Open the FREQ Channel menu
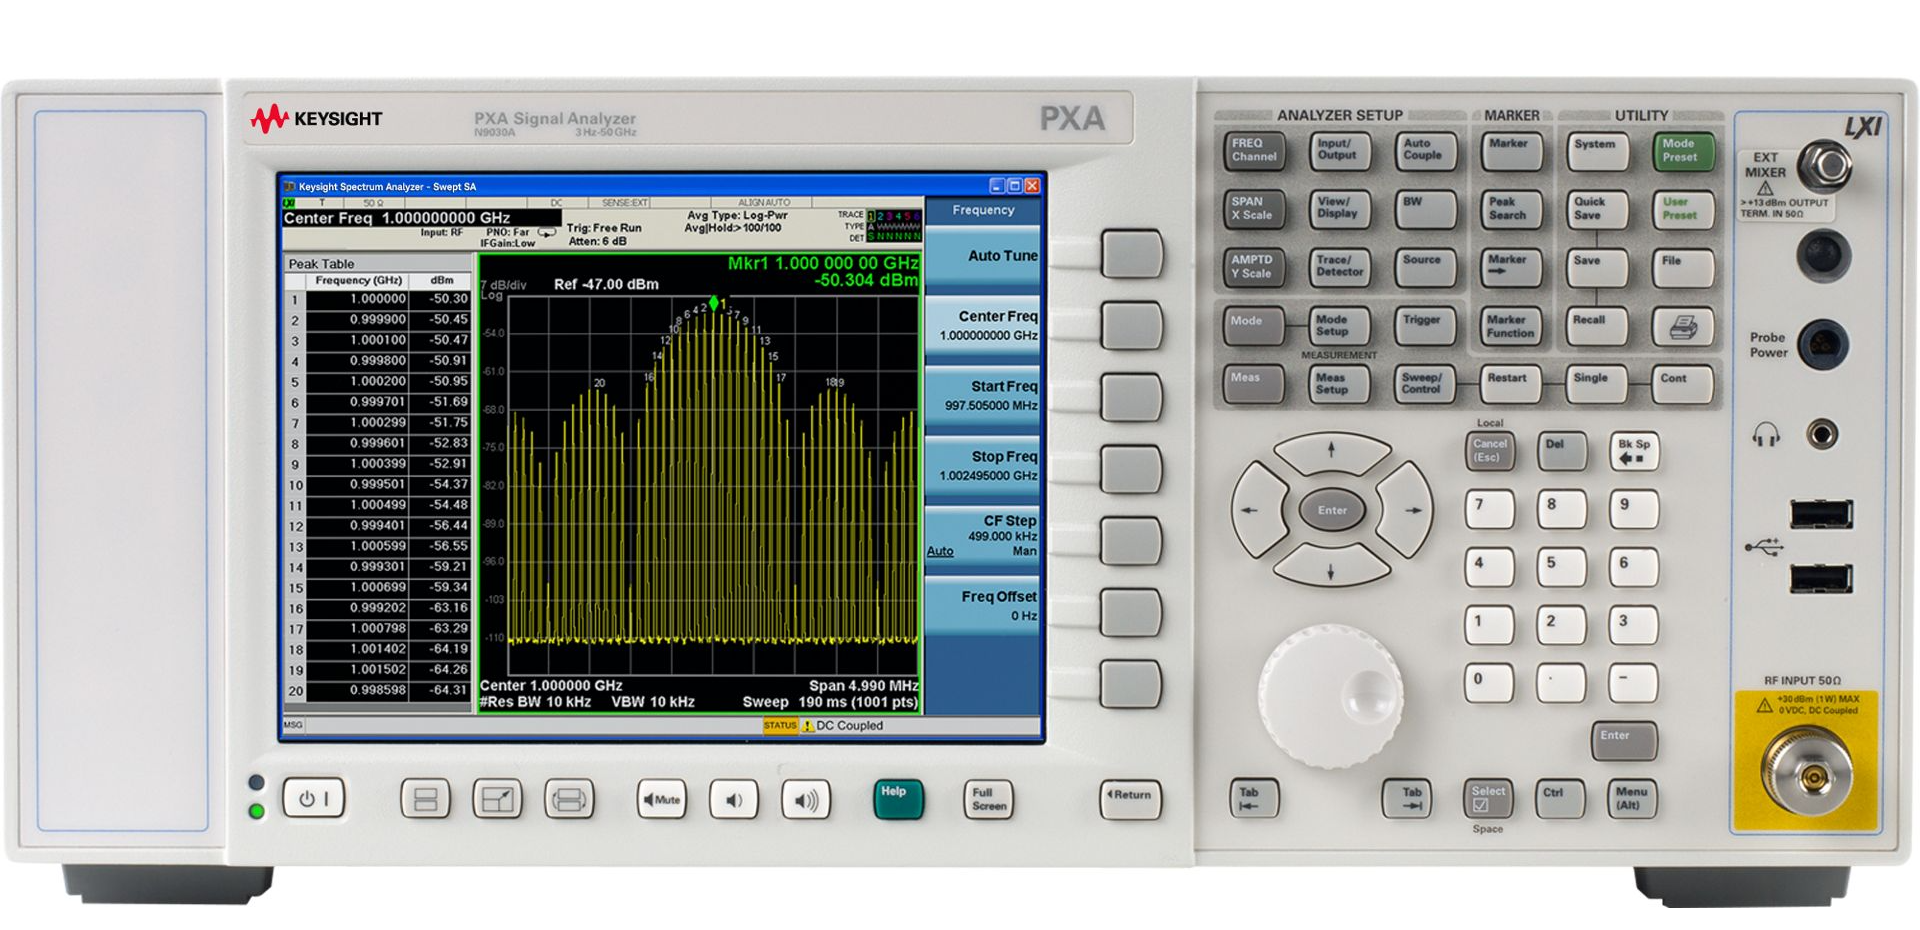Screen dimensions: 1920x930 coord(1253,151)
